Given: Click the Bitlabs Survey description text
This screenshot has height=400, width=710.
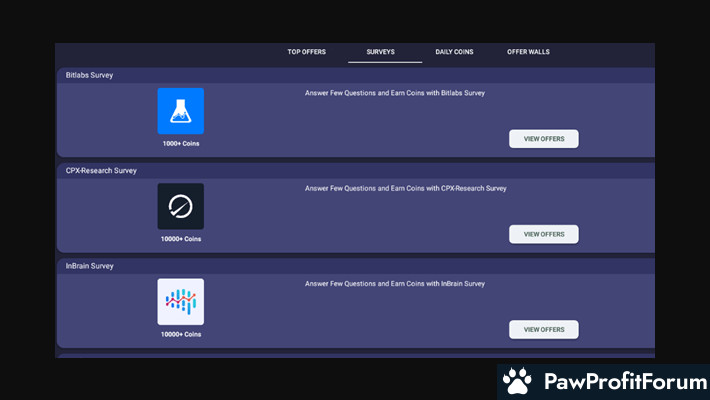Looking at the screenshot, I should pyautogui.click(x=395, y=93).
